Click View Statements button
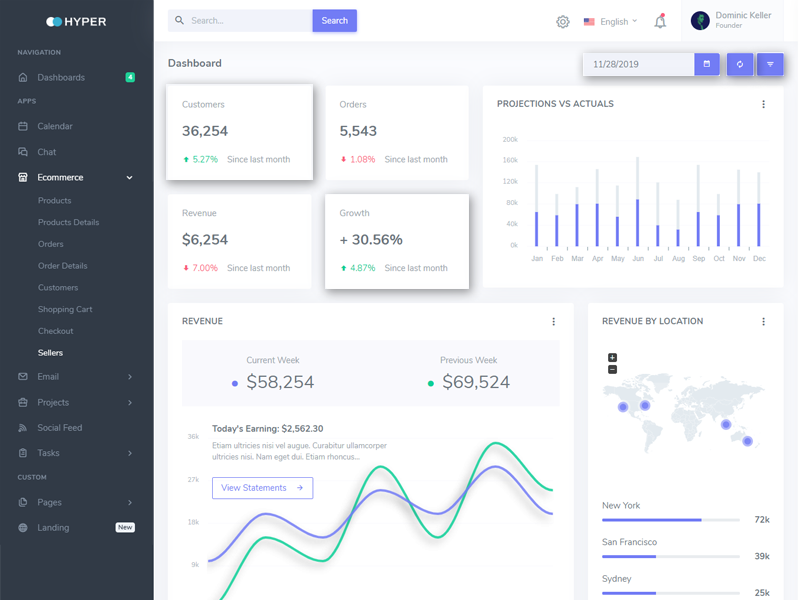Viewport: 800px width, 600px height. pos(262,488)
